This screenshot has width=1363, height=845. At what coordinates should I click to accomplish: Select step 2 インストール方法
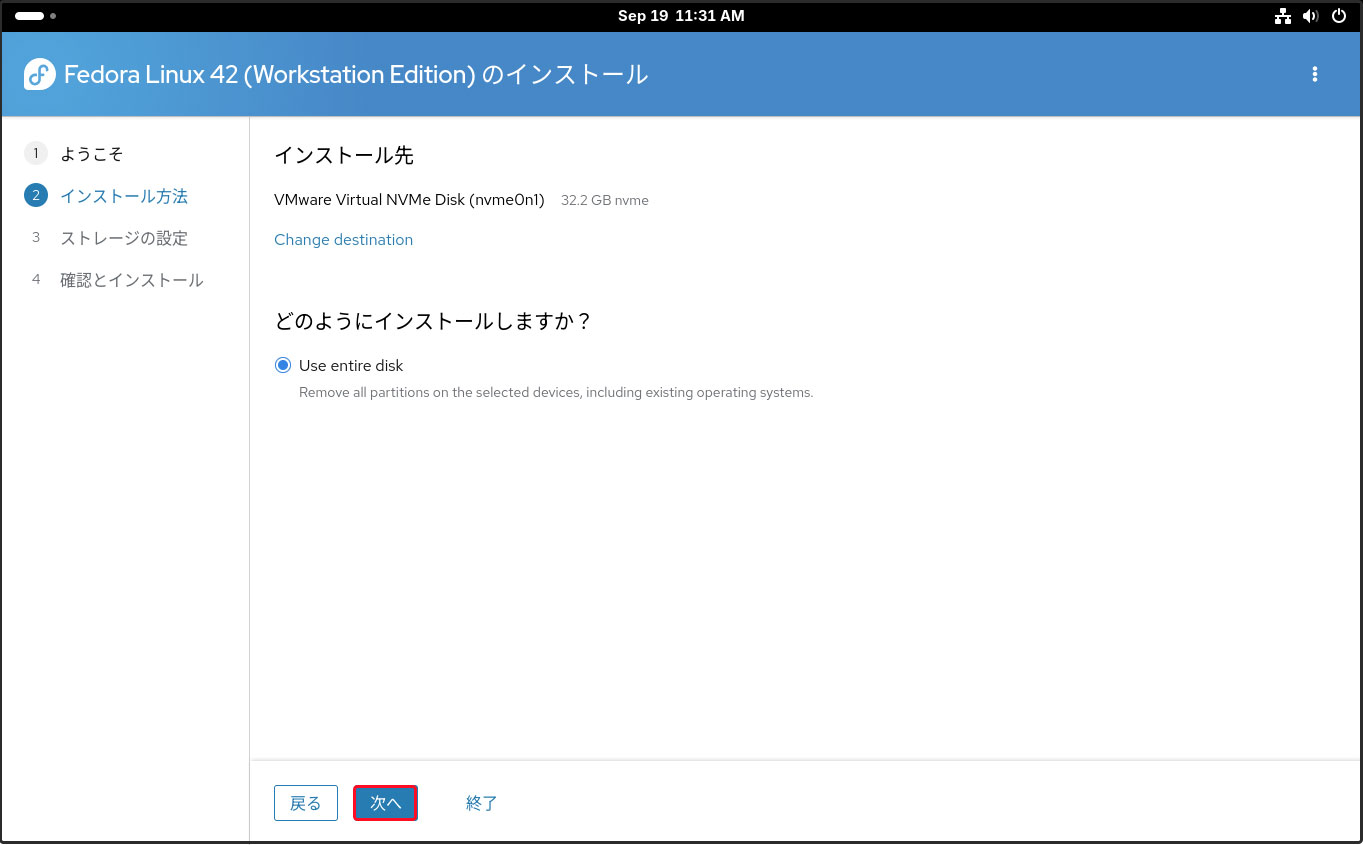(123, 196)
